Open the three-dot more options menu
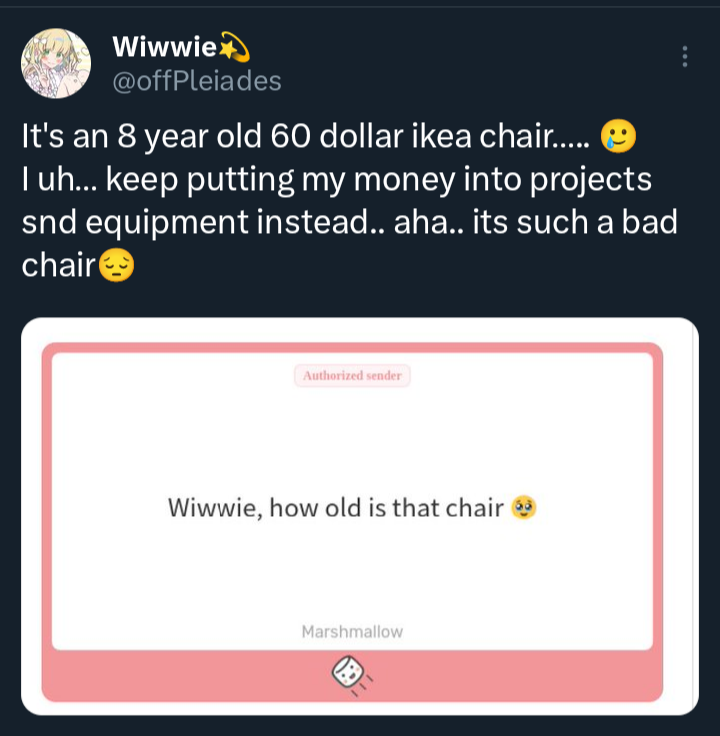The height and width of the screenshot is (736, 720). coord(685,56)
